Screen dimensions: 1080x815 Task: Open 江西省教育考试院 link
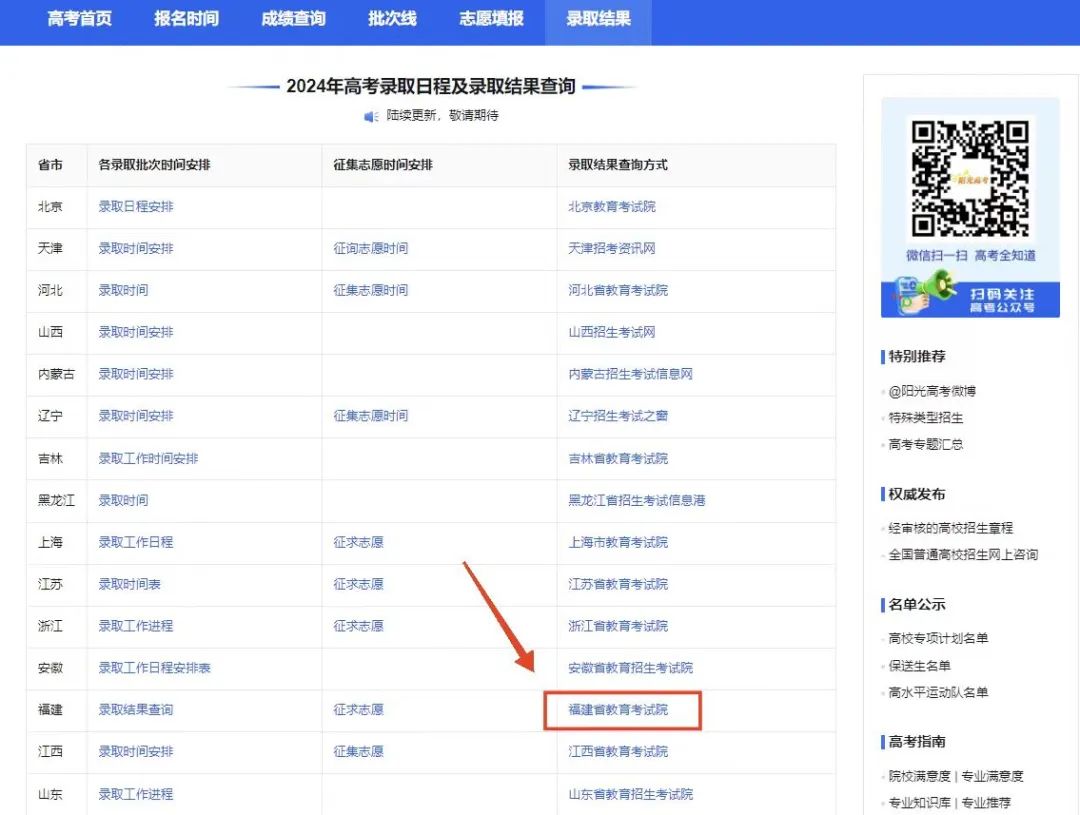[618, 752]
